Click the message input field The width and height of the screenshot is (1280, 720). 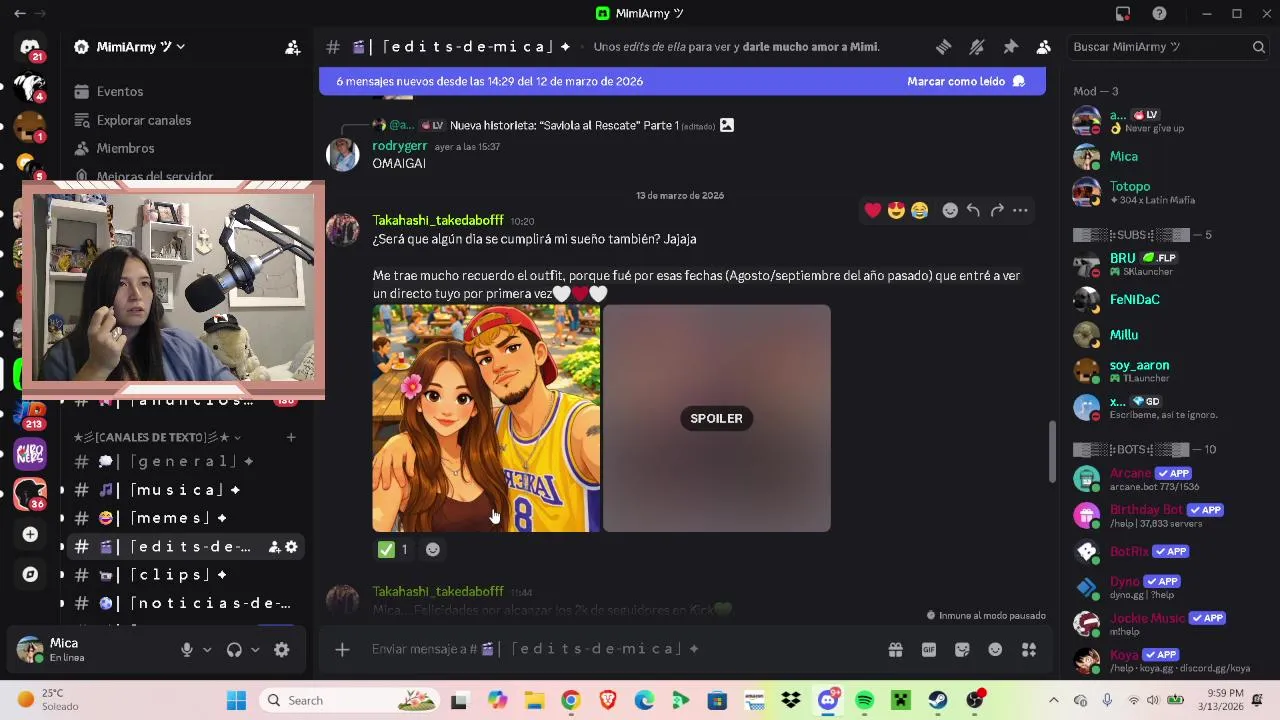pyautogui.click(x=618, y=649)
